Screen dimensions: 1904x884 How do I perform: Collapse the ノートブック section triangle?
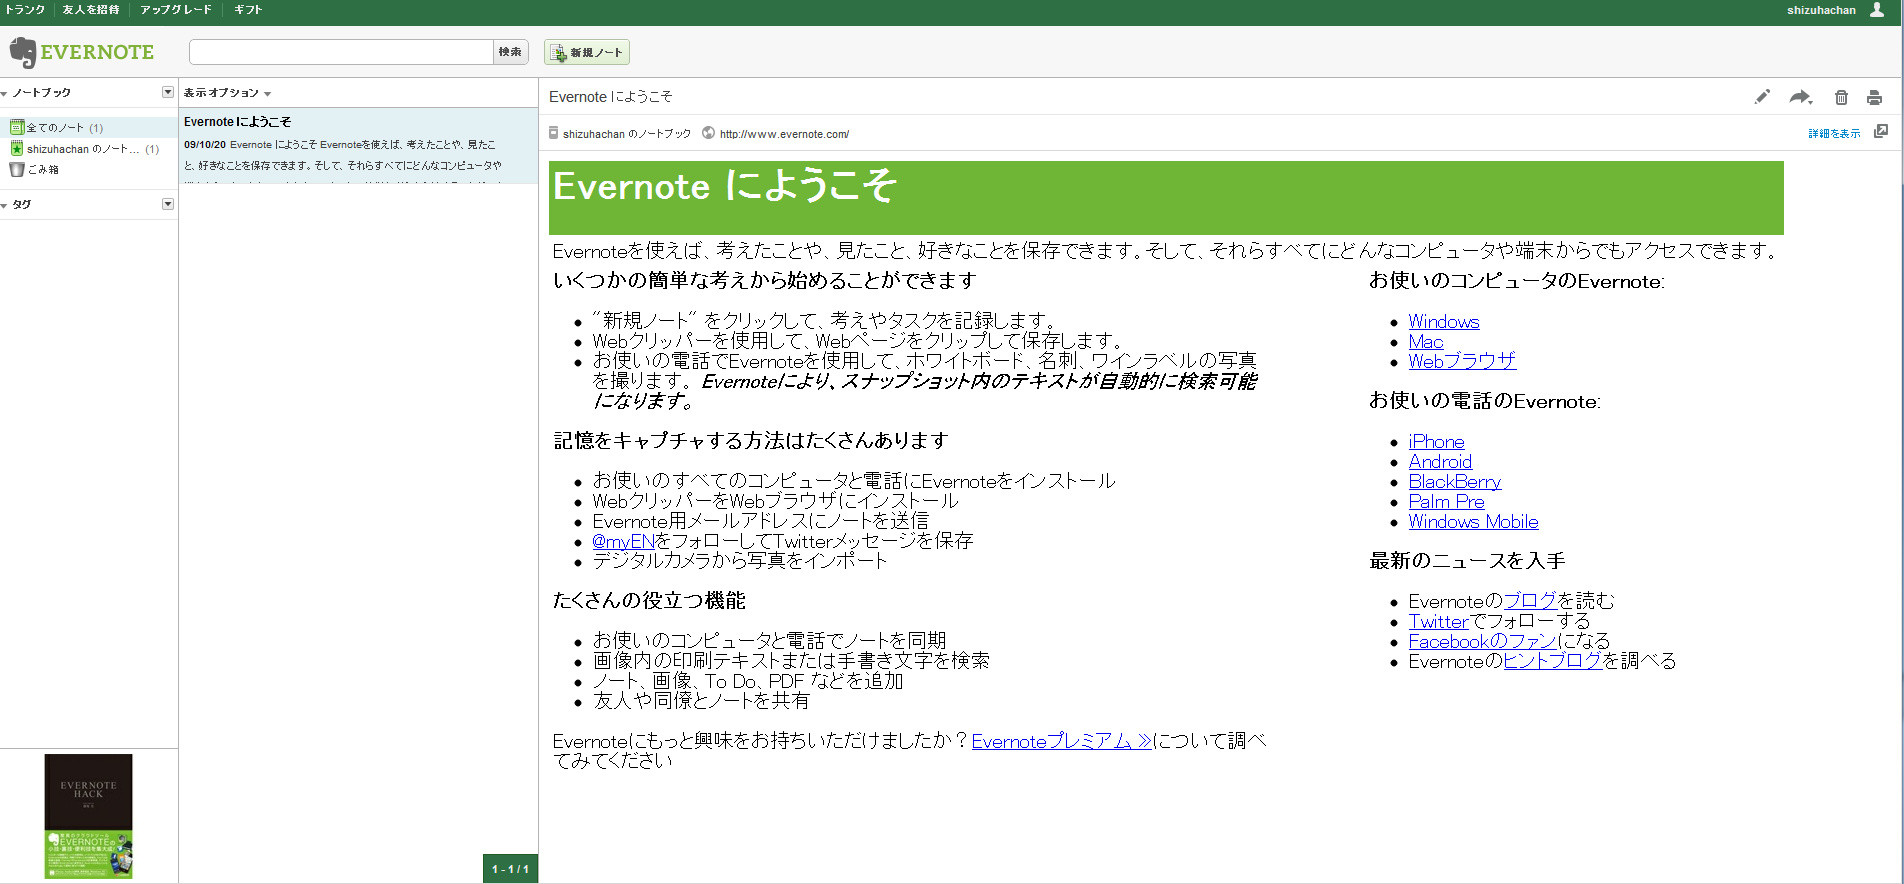click(x=5, y=93)
